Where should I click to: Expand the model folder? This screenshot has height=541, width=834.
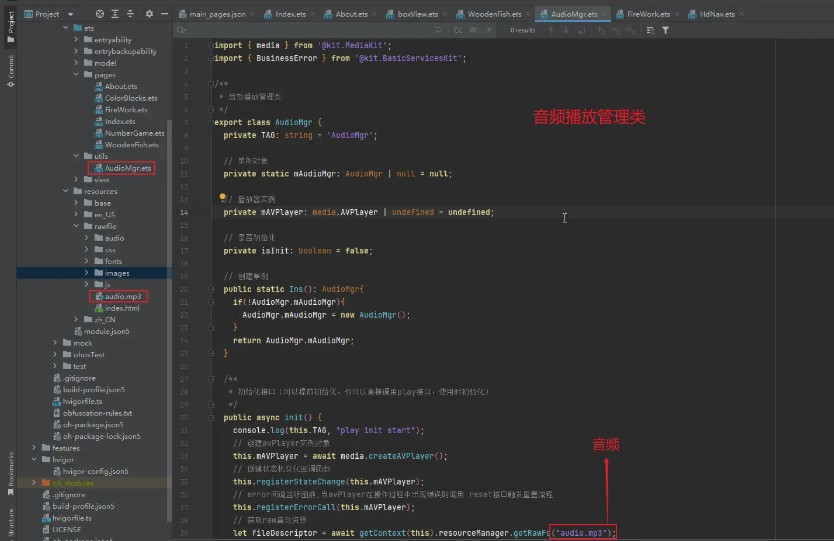76,63
